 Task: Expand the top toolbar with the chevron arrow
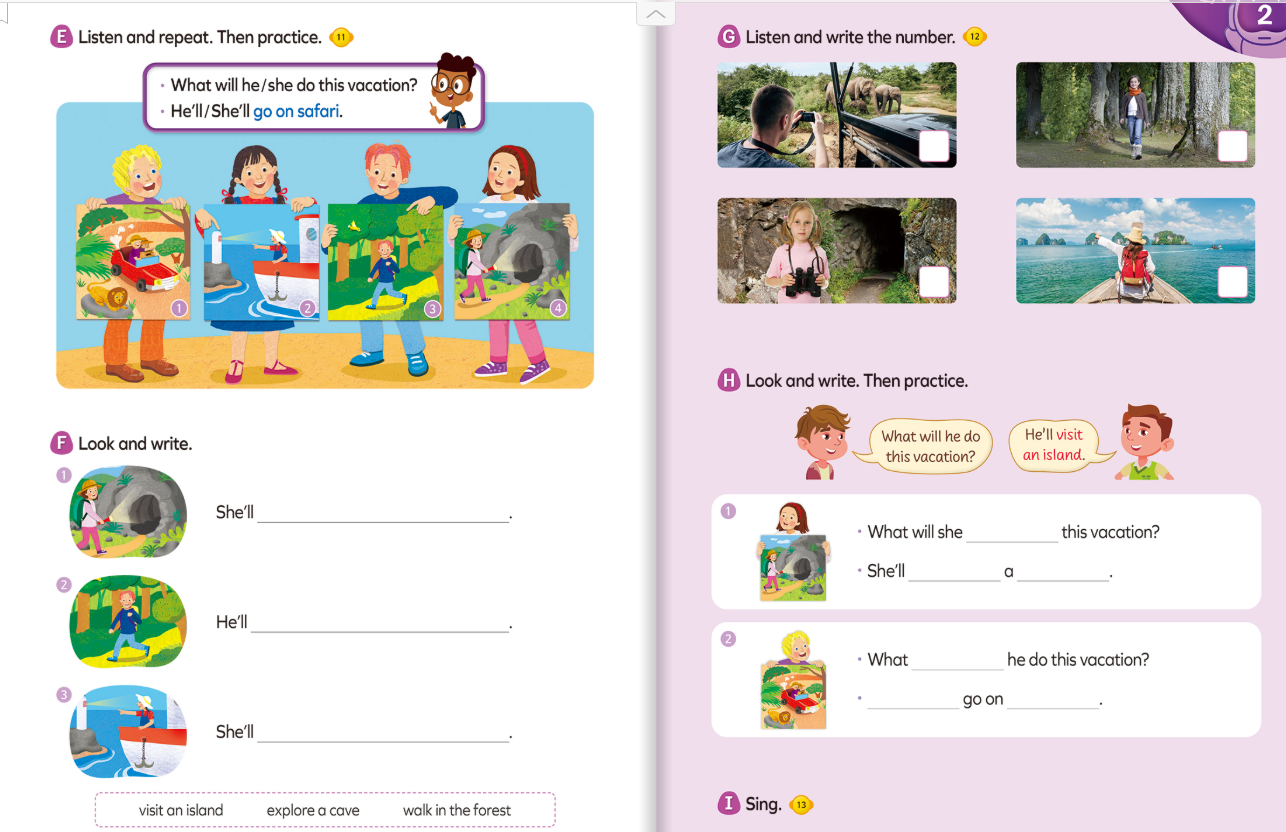click(655, 14)
